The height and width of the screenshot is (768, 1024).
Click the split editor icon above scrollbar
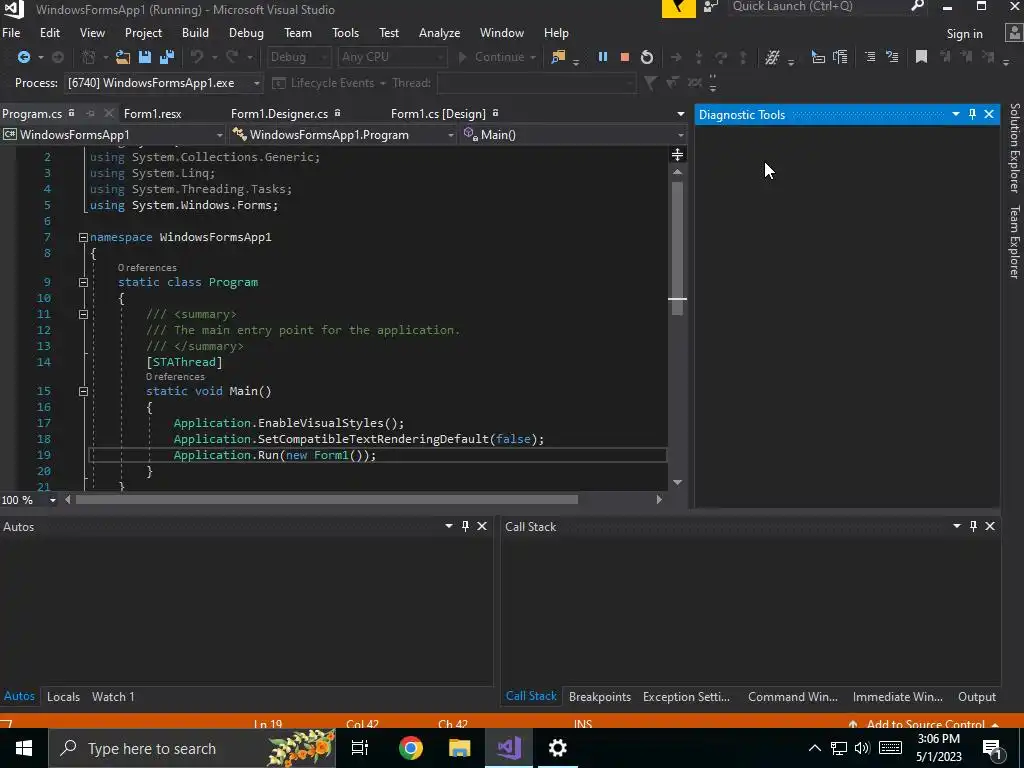[677, 155]
